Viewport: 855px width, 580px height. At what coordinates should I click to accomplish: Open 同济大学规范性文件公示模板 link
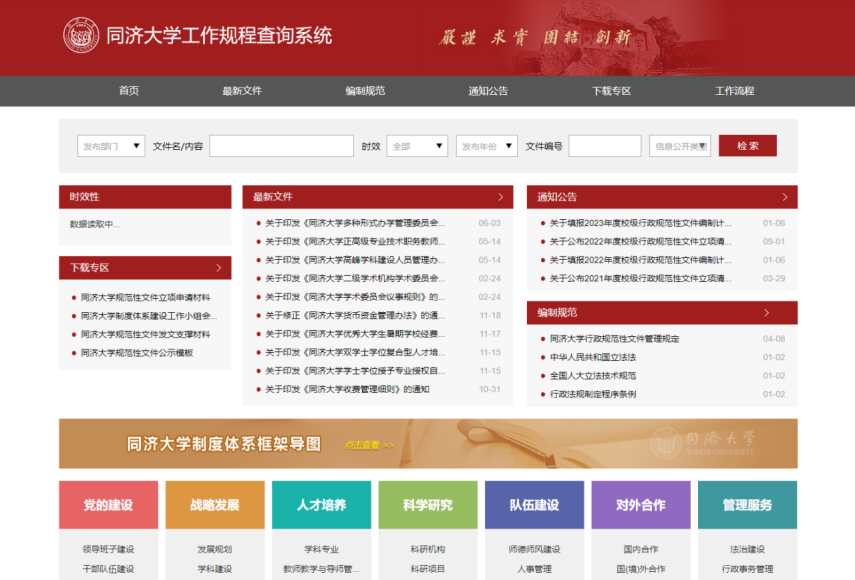(137, 353)
